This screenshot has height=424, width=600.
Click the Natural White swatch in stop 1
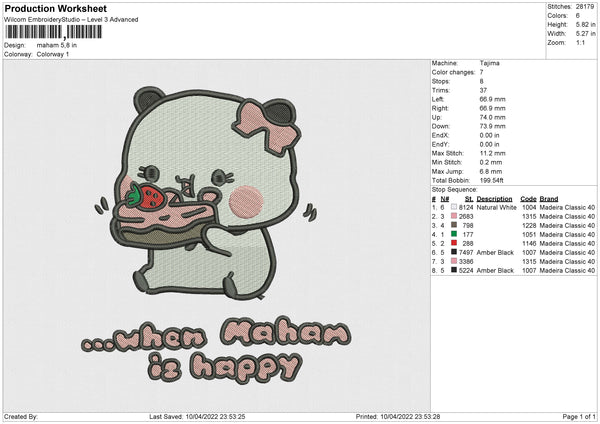pos(455,207)
